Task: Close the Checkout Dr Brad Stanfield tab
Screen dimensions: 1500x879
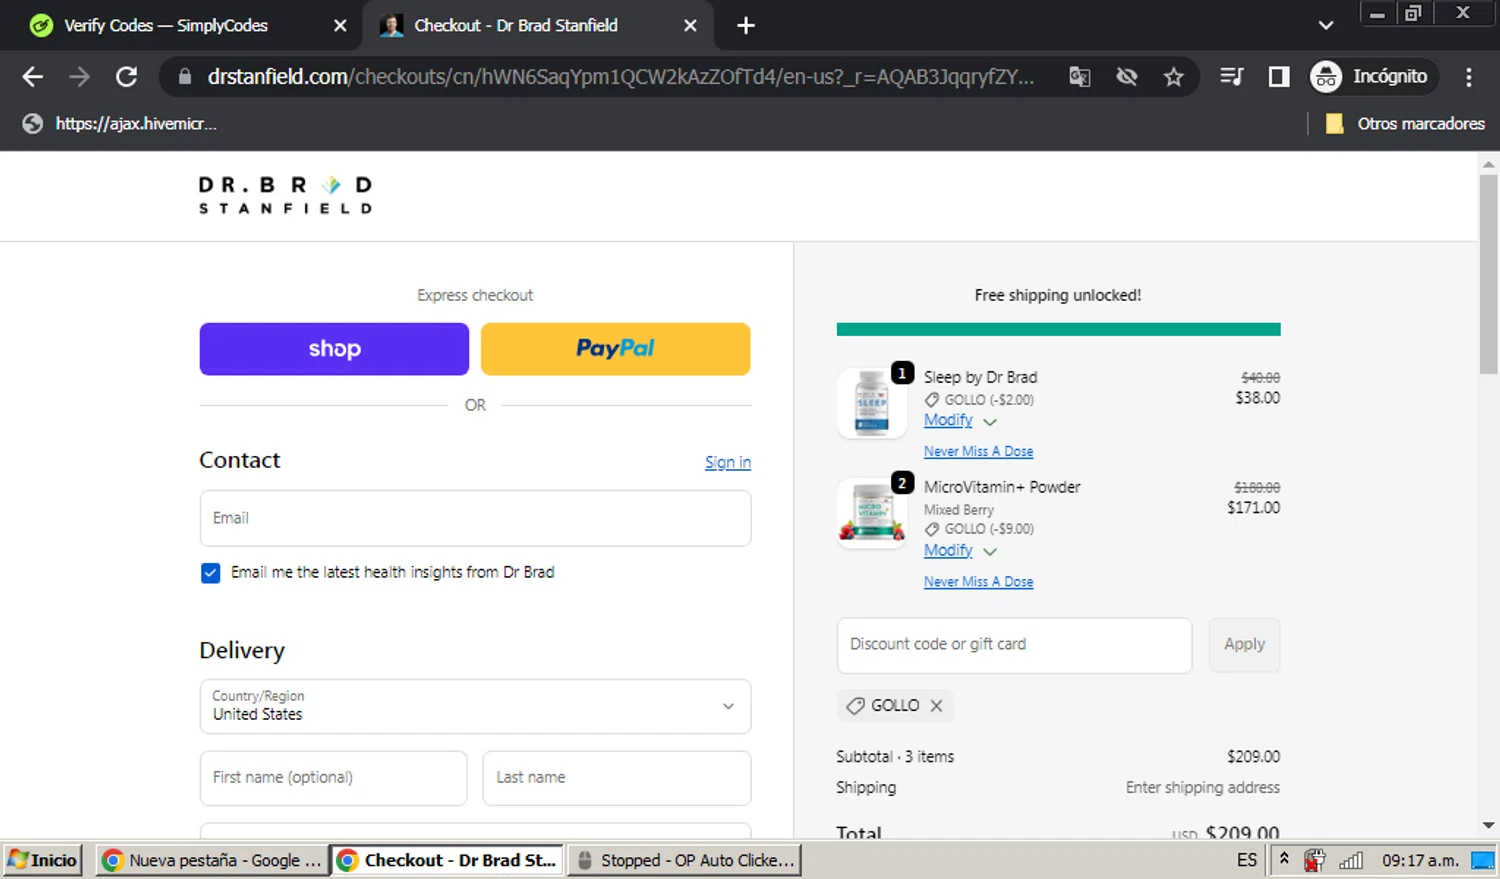Action: click(x=690, y=26)
